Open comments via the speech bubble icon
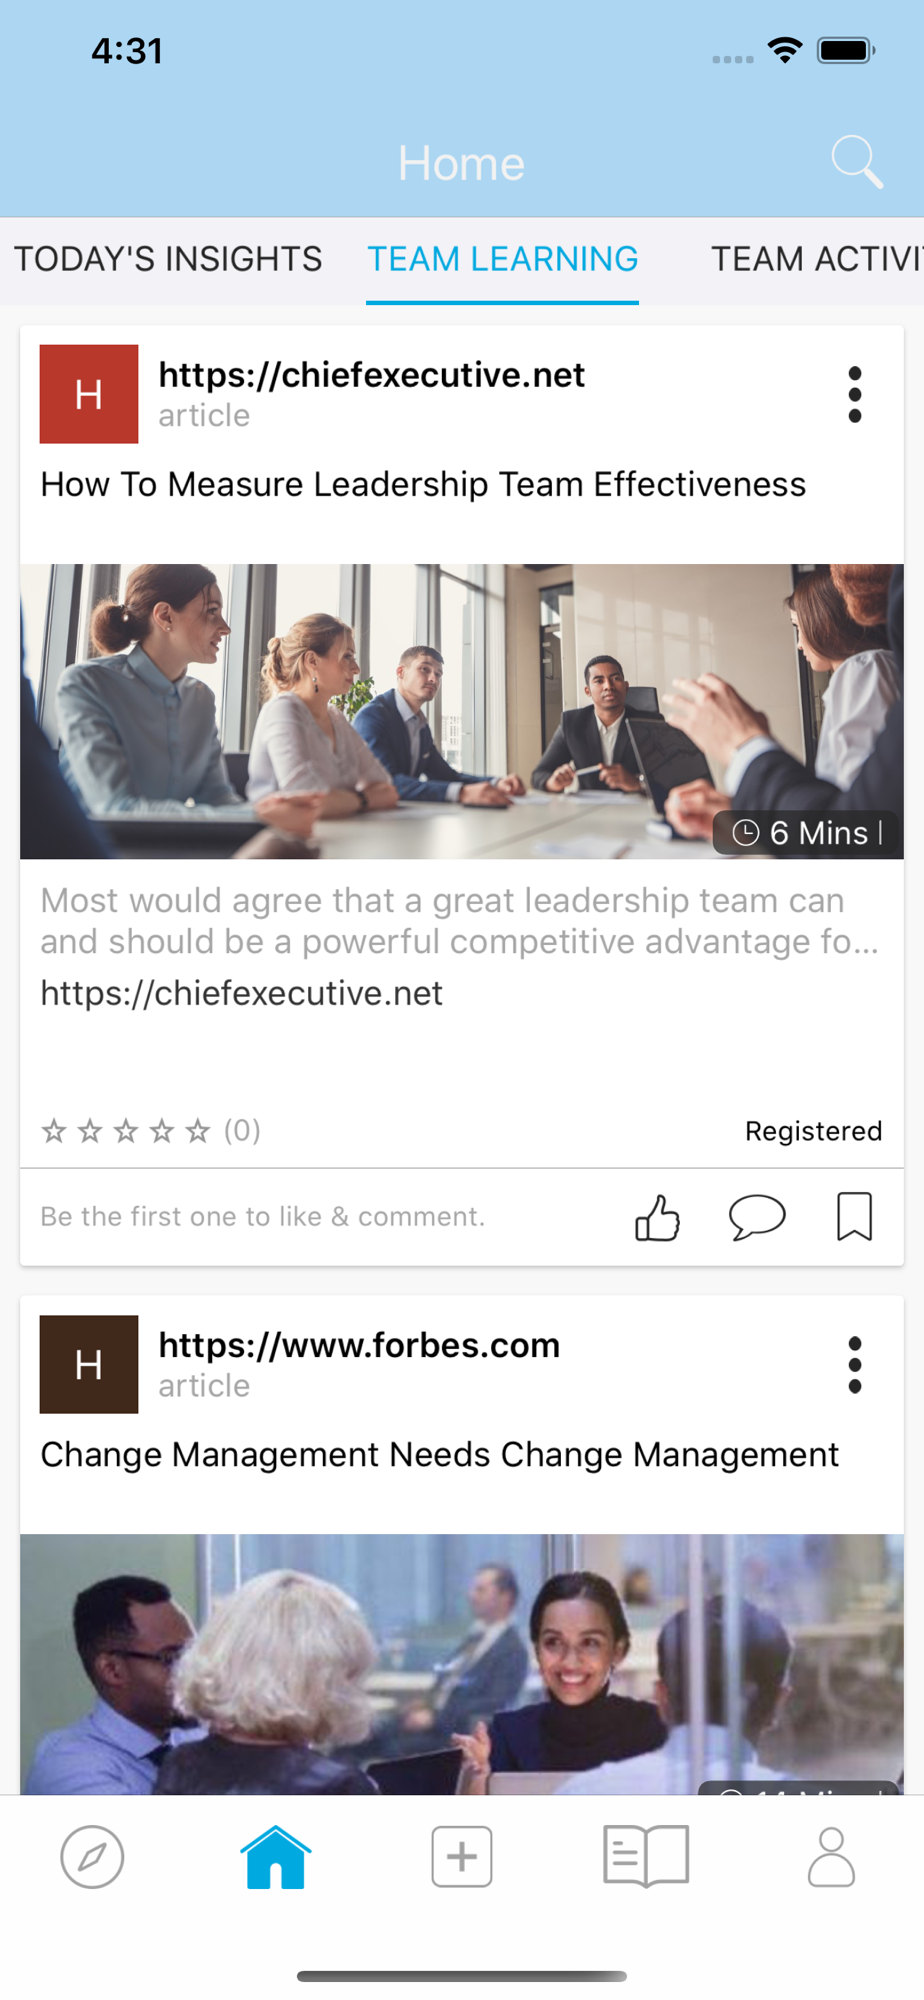The width and height of the screenshot is (924, 2000). (757, 1217)
